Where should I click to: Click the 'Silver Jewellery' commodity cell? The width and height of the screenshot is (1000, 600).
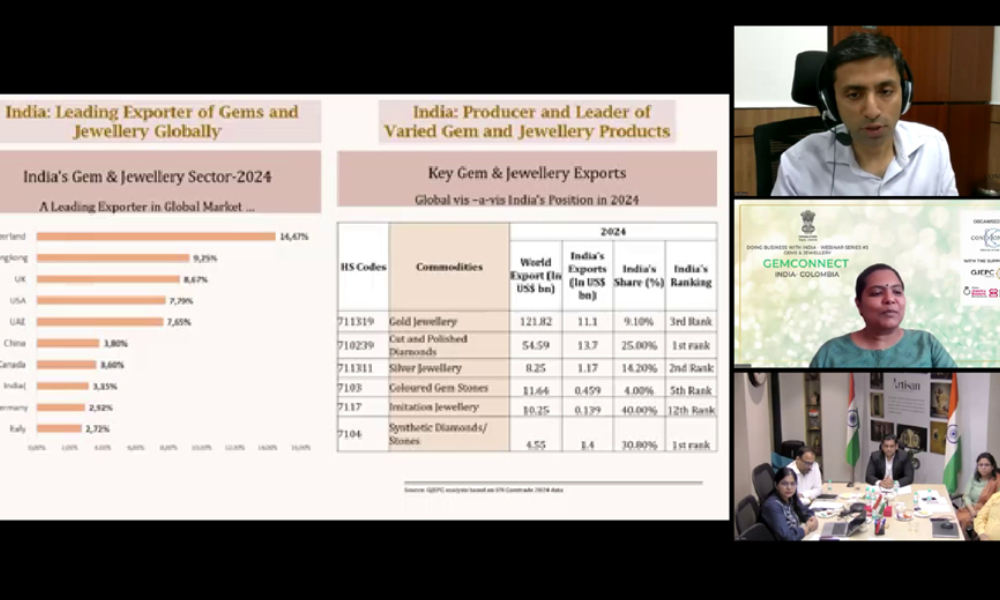(425, 368)
